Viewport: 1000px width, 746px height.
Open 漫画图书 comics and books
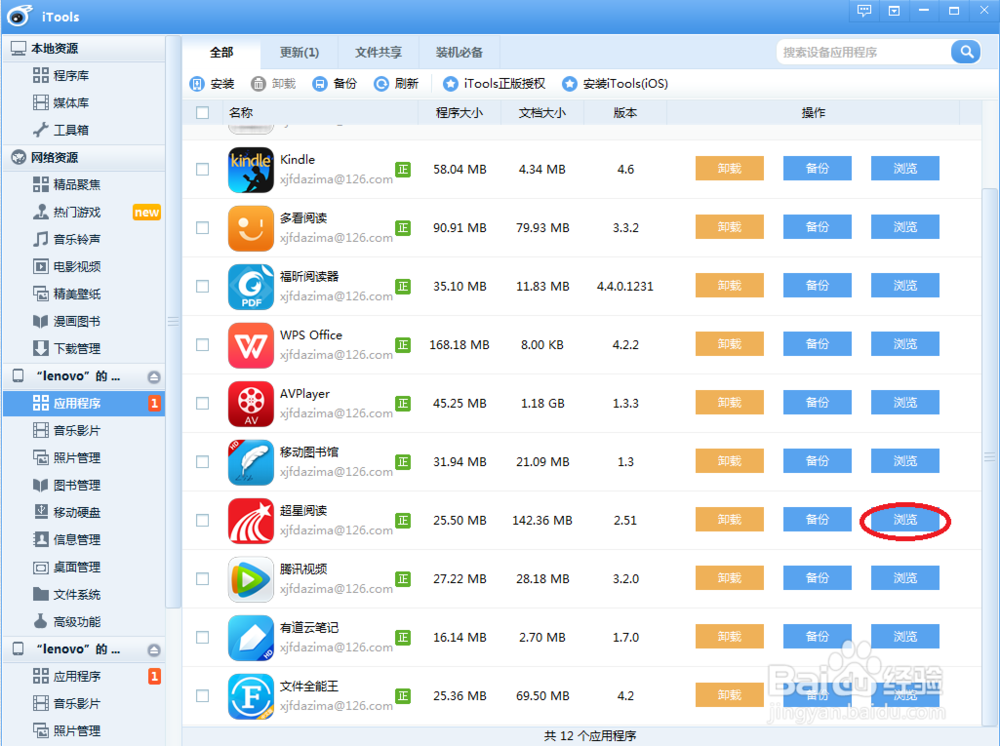point(76,321)
